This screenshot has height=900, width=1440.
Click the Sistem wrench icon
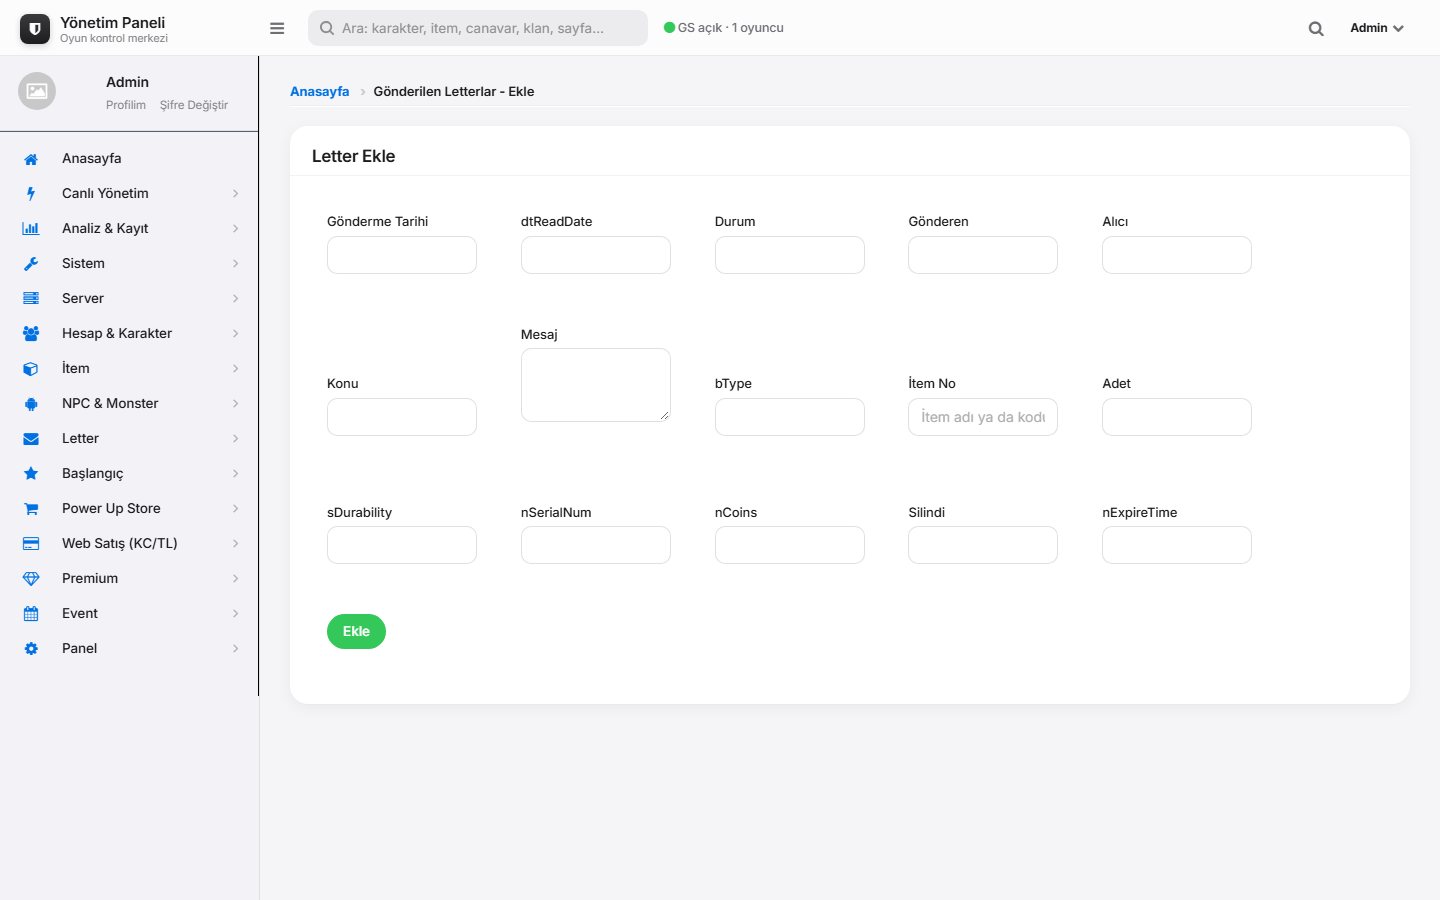point(31,264)
